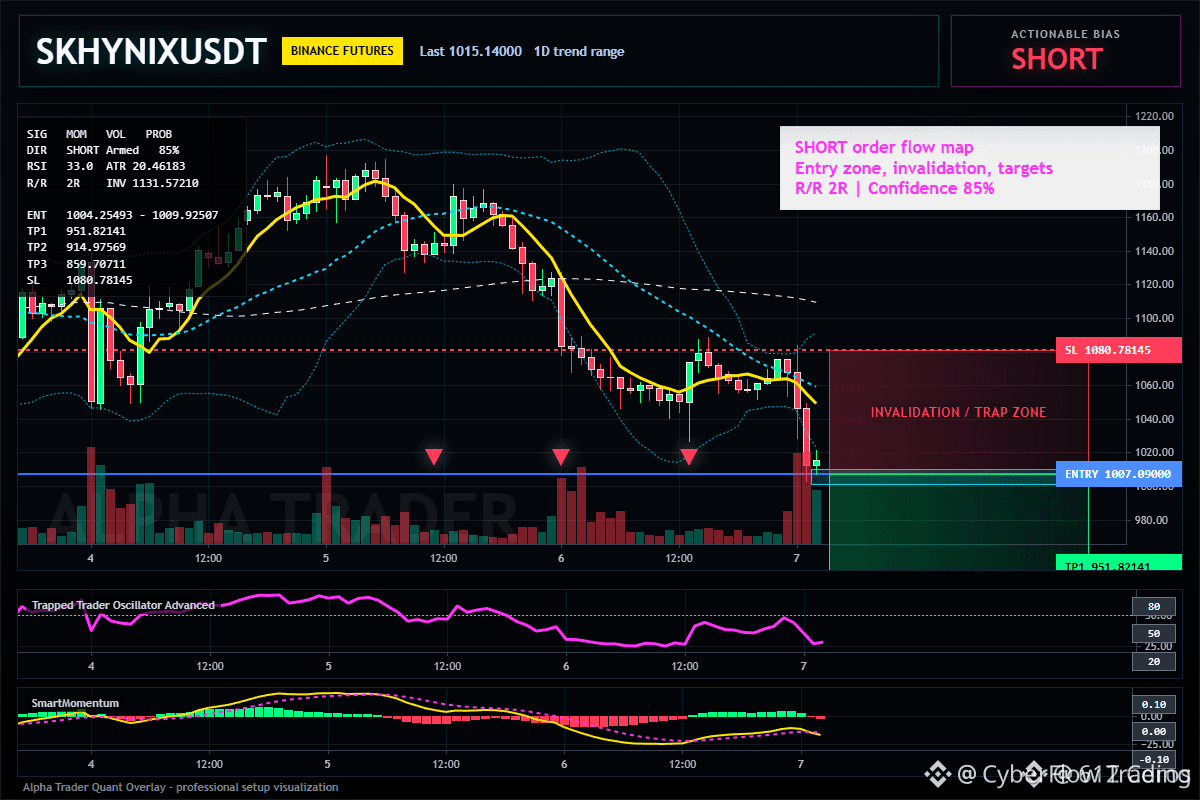1200x800 pixels.
Task: Click the R/R 2R | Confidence 85% annotation line
Action: (895, 188)
